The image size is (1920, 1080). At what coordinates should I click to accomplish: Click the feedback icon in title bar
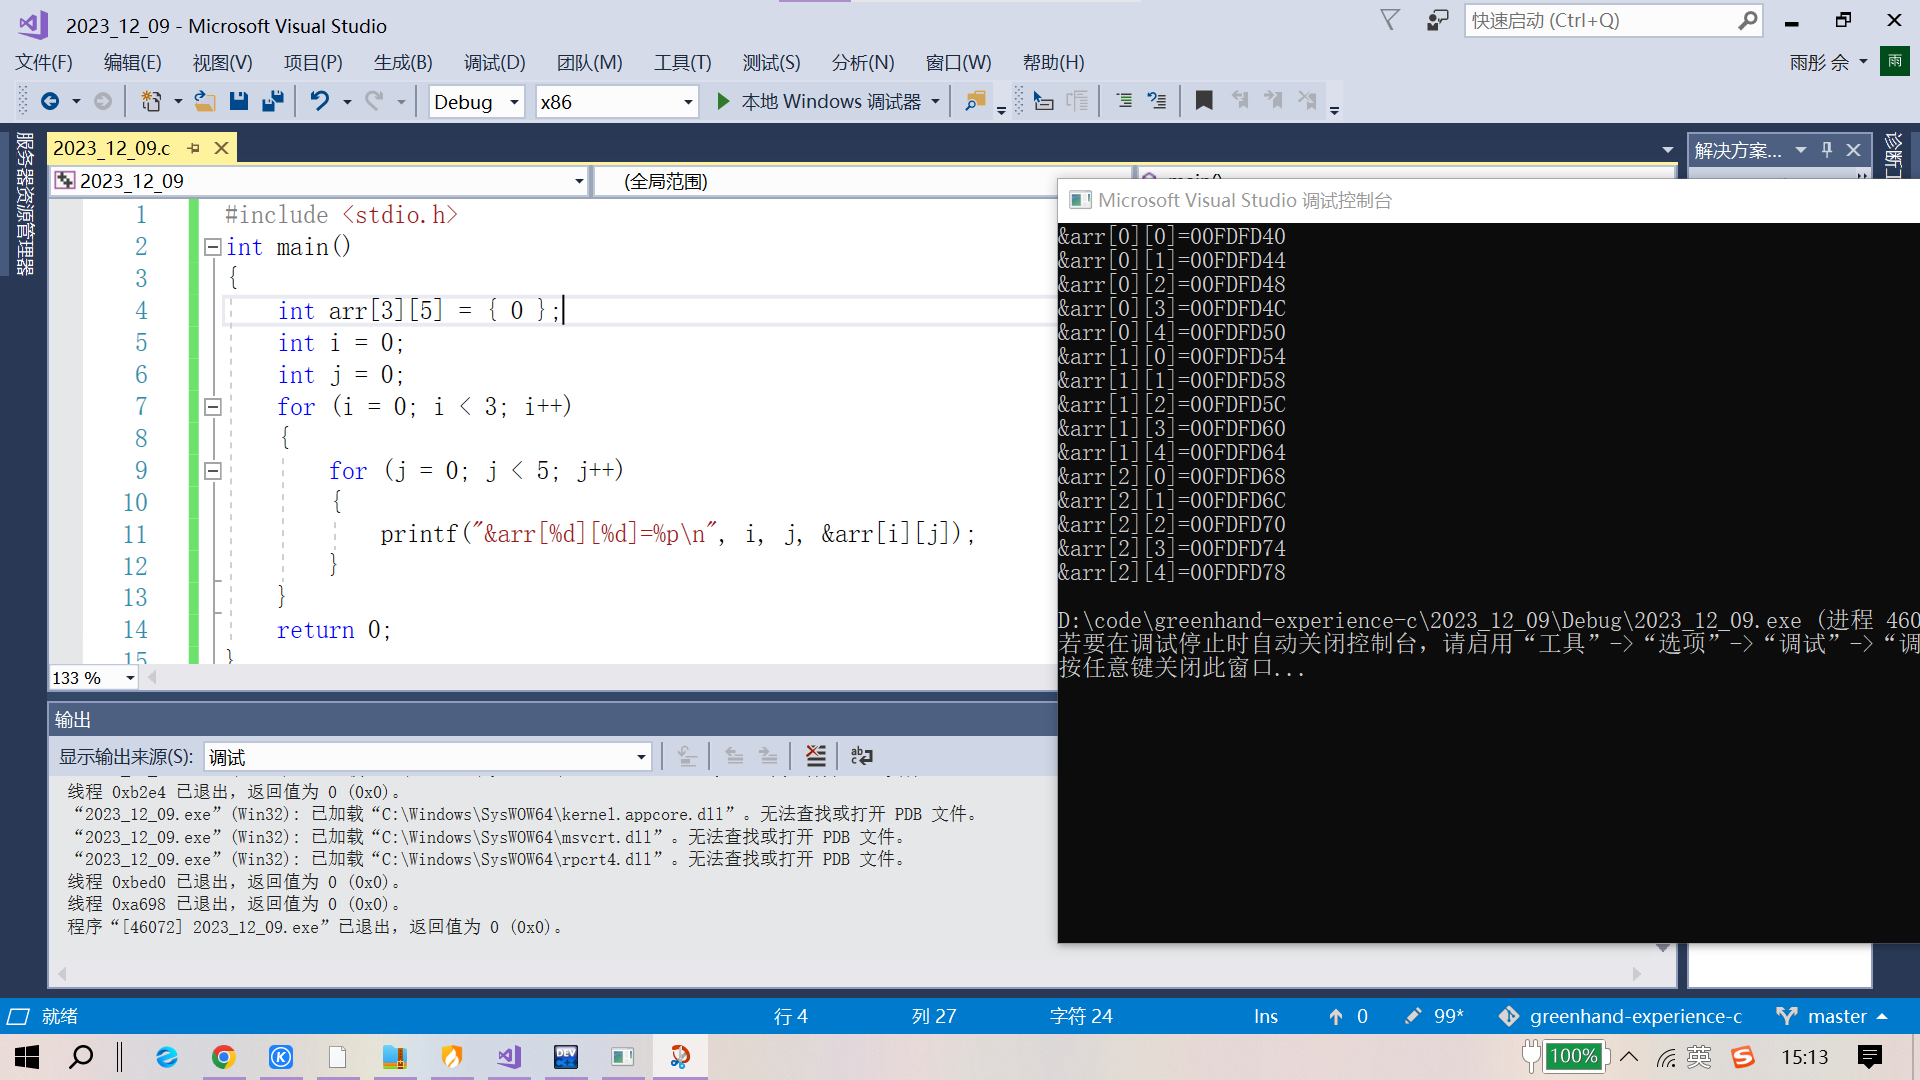(1437, 20)
